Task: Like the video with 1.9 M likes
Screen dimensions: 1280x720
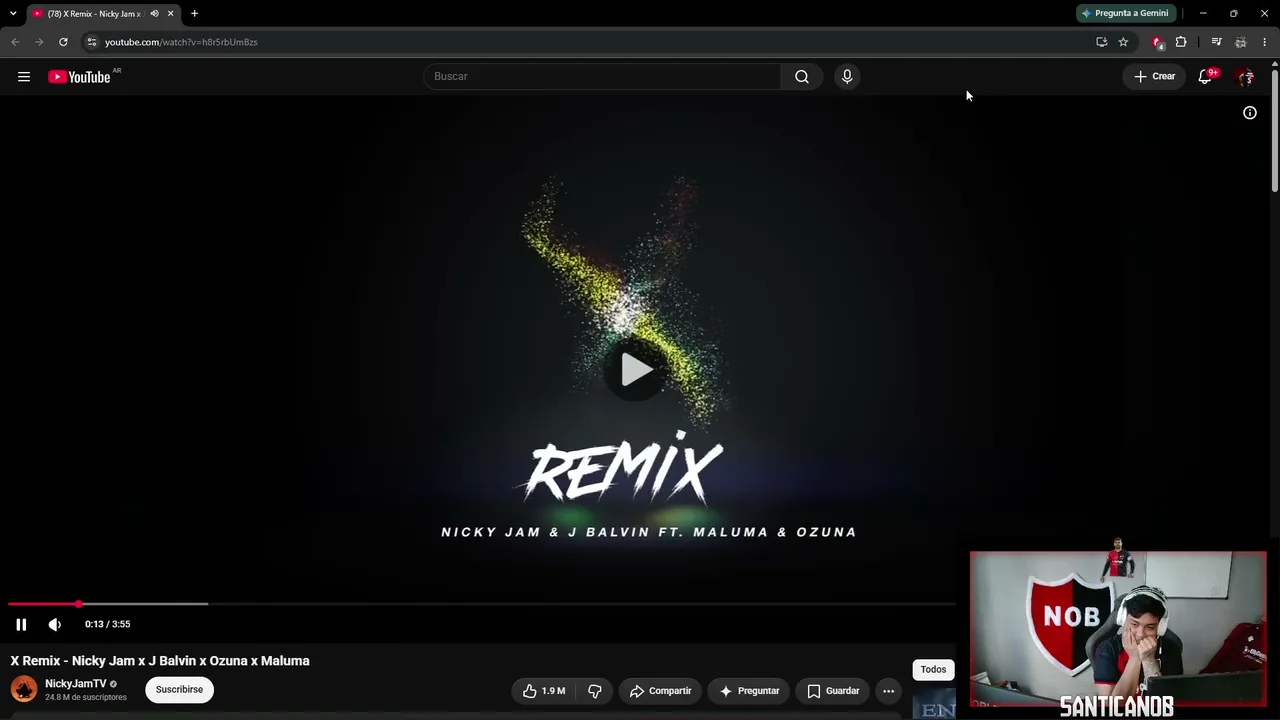Action: (x=544, y=691)
